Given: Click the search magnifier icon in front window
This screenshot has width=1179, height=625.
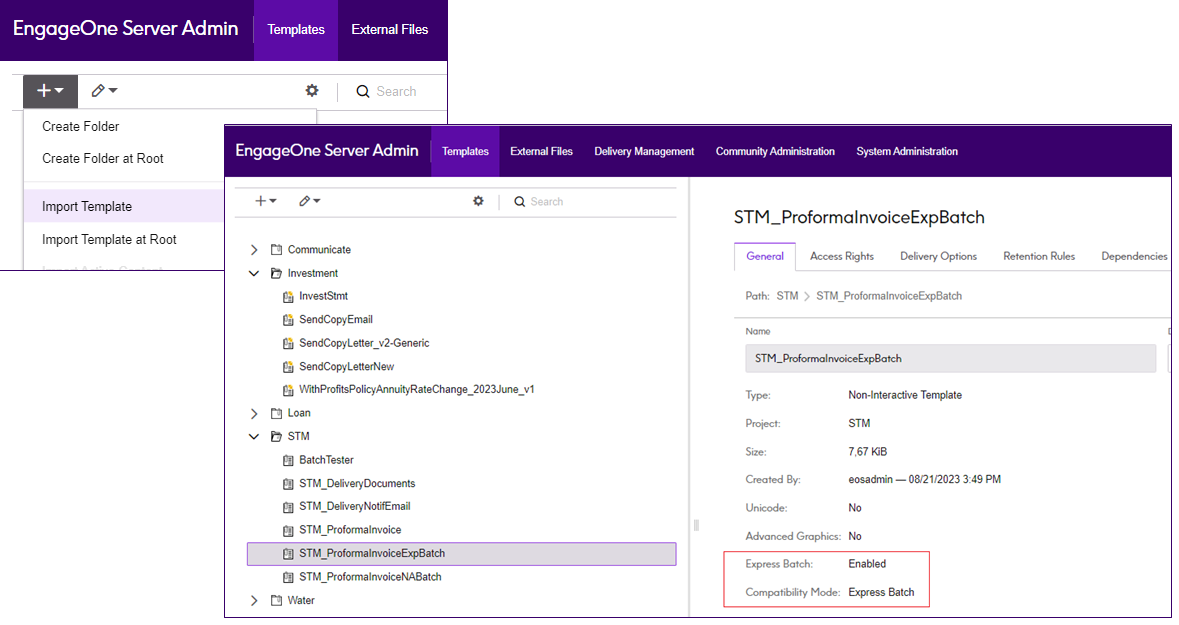Looking at the screenshot, I should pyautogui.click(x=519, y=202).
